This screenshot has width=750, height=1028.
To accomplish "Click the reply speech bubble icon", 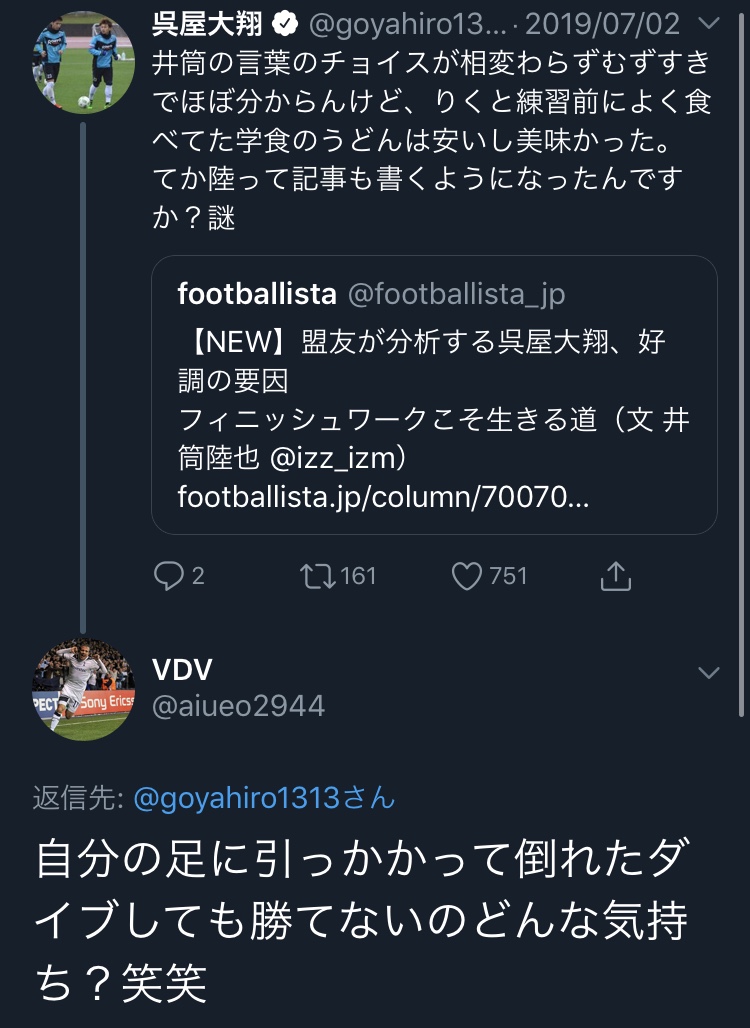I will tap(168, 575).
